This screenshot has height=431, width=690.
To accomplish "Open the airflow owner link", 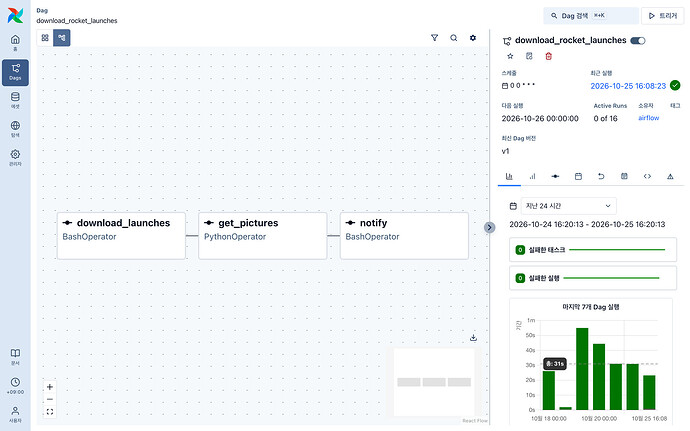I will pos(649,118).
